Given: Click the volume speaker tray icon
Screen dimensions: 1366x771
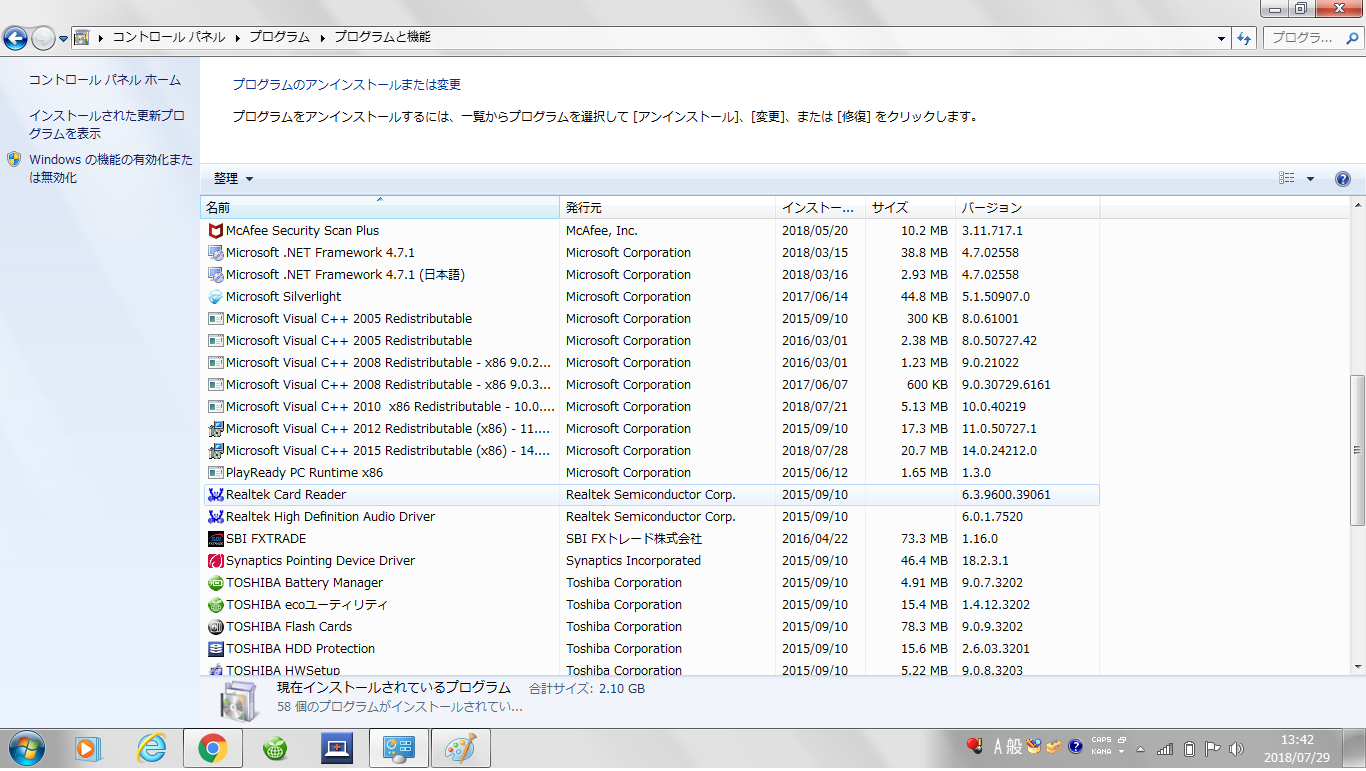Looking at the screenshot, I should [x=1237, y=748].
